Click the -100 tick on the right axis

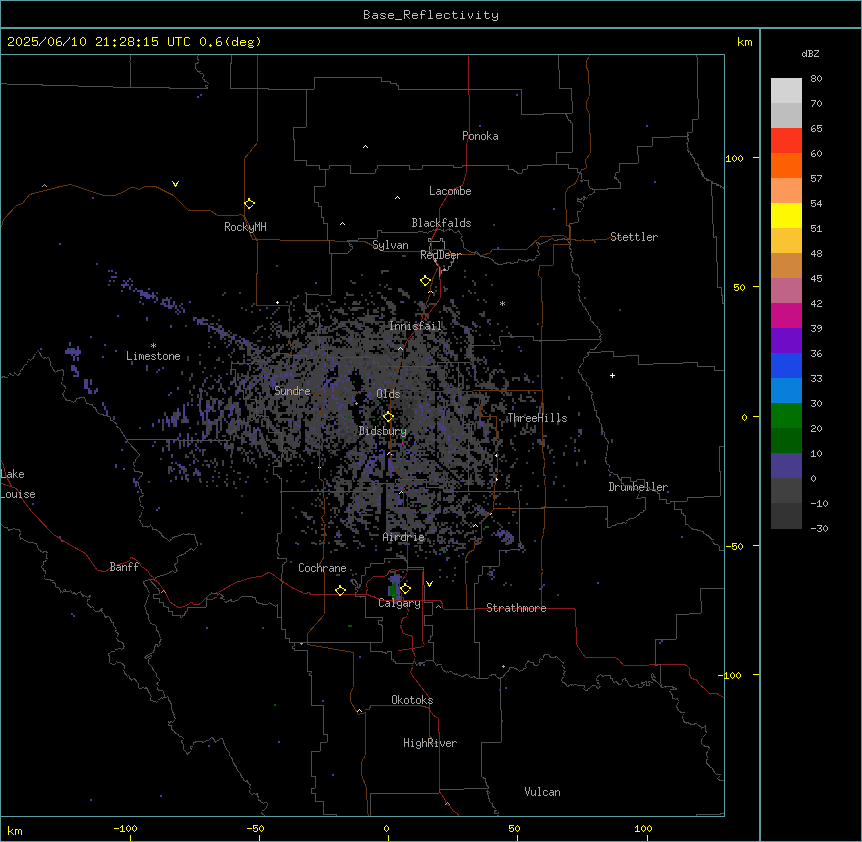tap(731, 675)
